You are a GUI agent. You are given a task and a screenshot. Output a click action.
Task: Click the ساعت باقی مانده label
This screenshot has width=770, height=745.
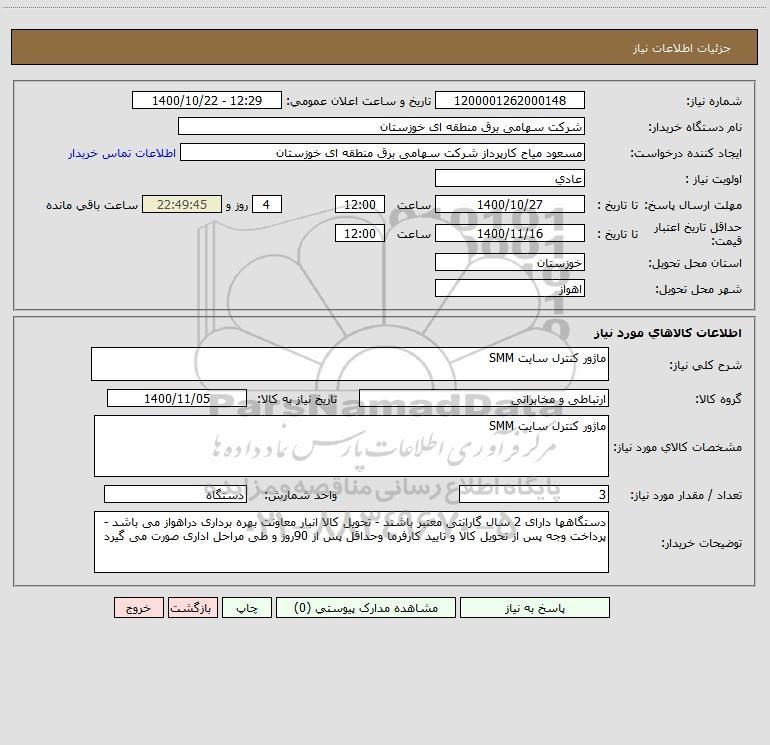(x=92, y=205)
